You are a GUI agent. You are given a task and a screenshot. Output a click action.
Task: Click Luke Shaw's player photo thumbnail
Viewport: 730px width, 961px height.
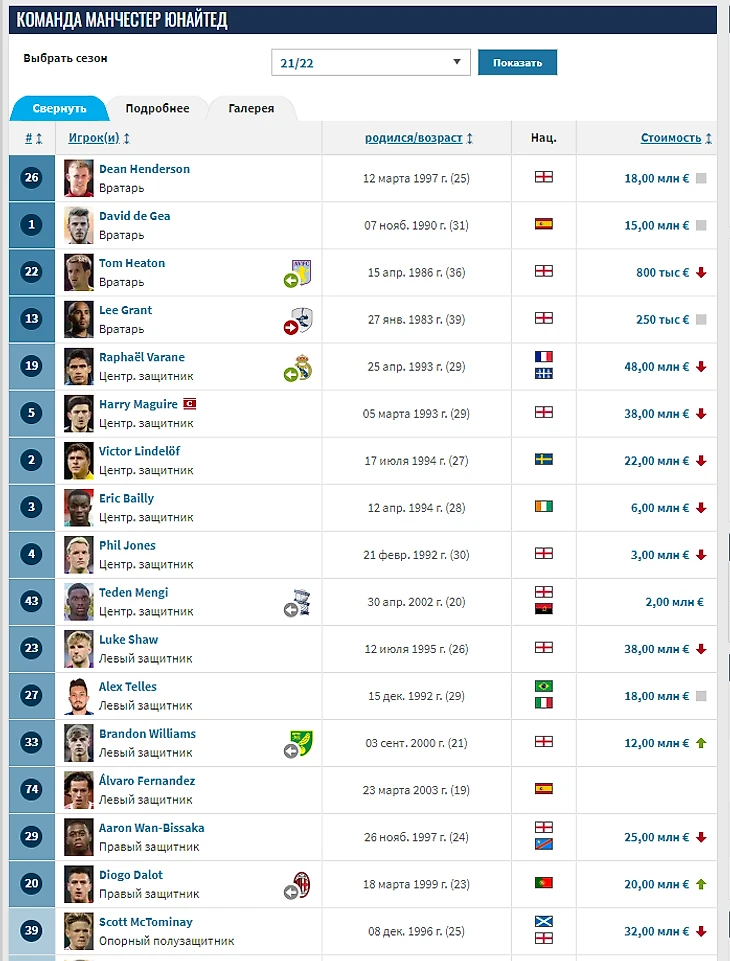click(79, 648)
